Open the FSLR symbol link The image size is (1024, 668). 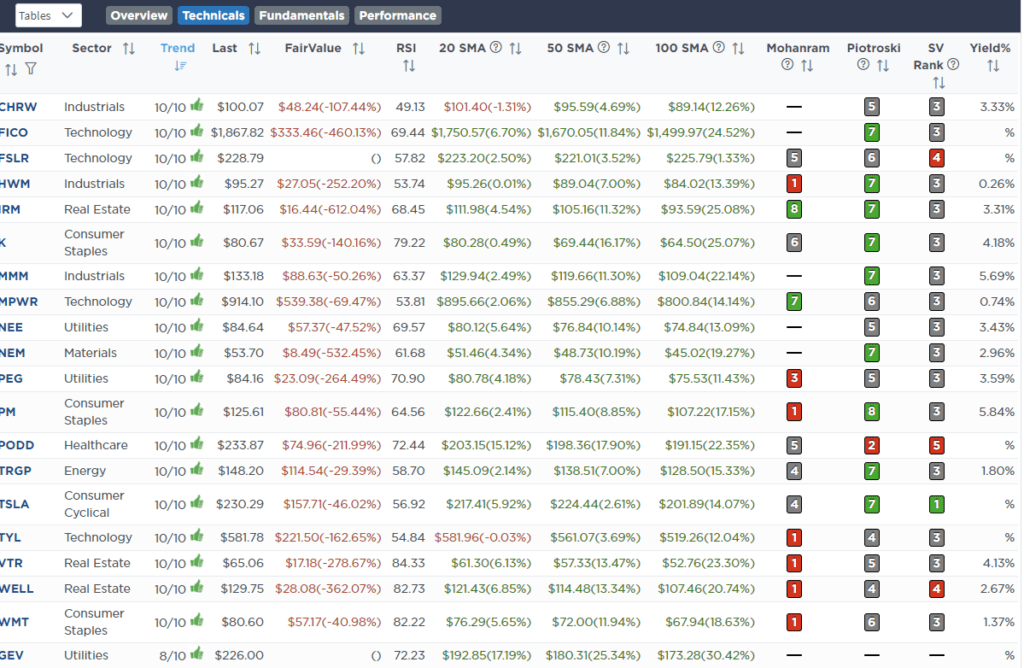[14, 158]
